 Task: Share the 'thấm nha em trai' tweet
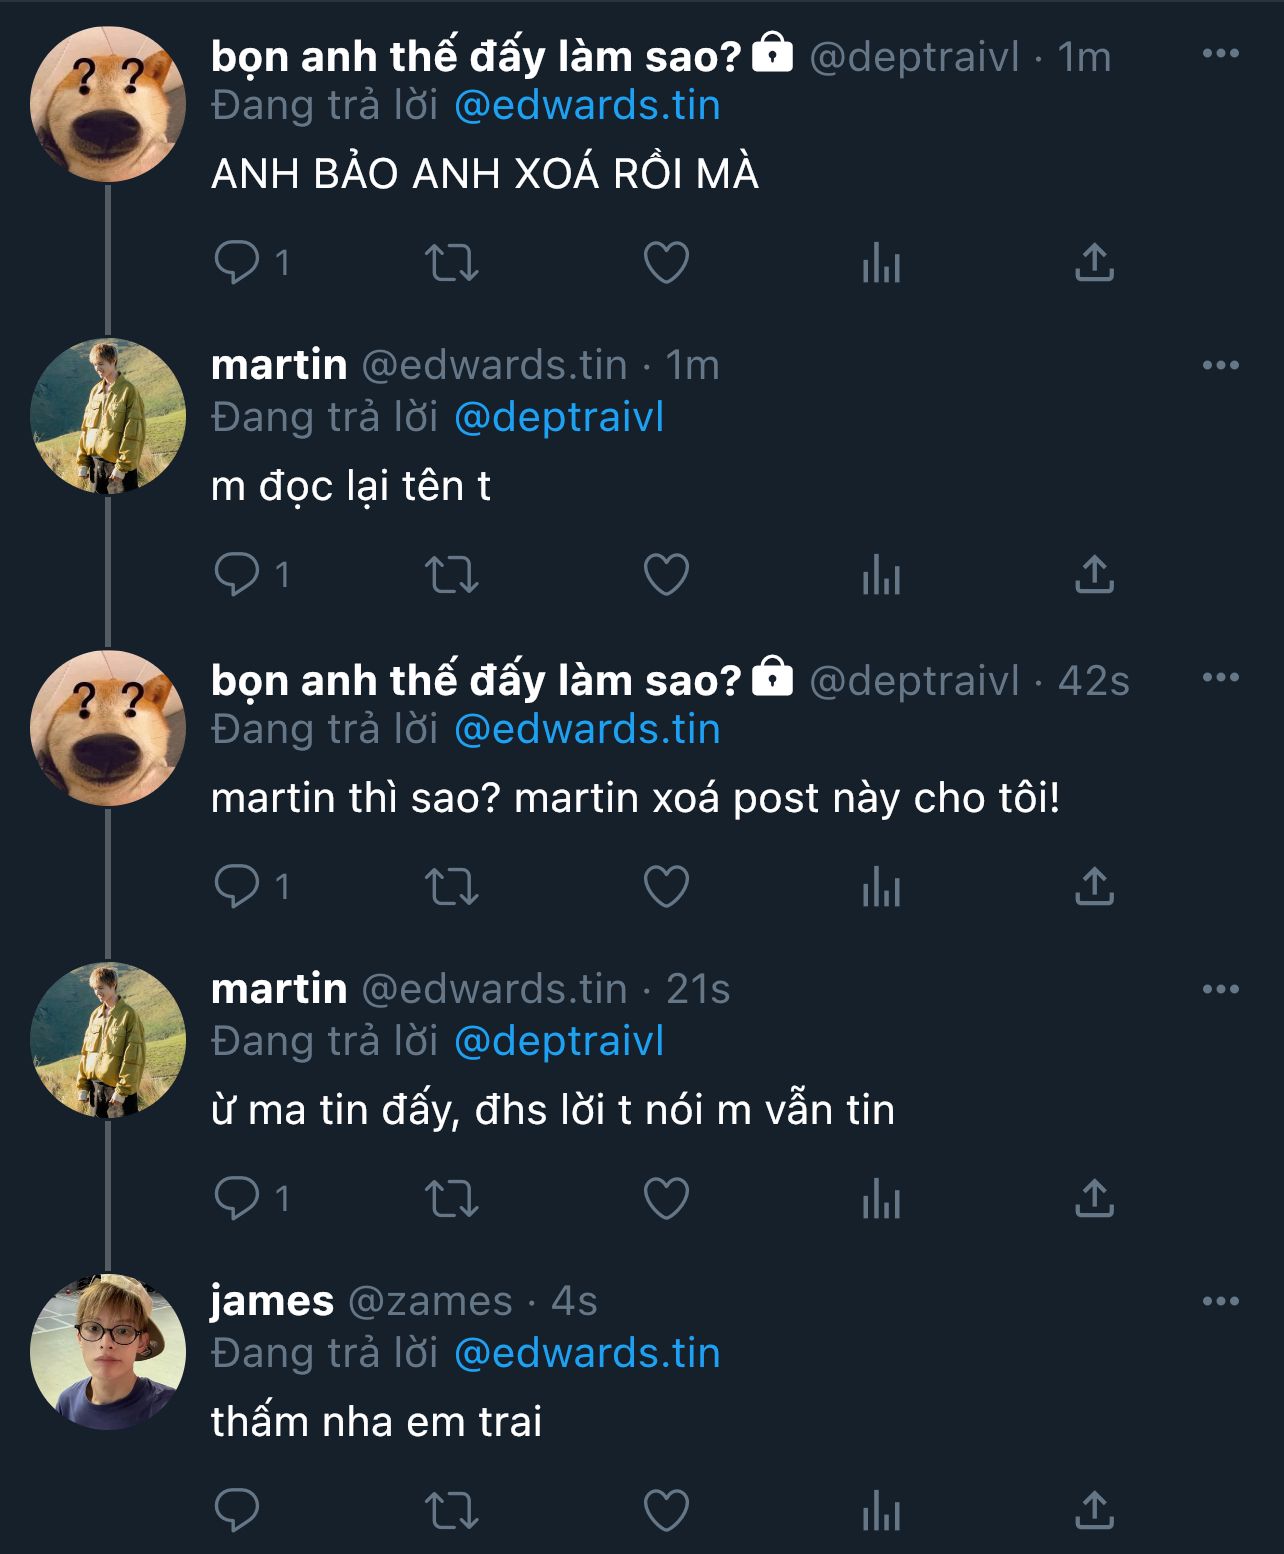pos(1094,1510)
